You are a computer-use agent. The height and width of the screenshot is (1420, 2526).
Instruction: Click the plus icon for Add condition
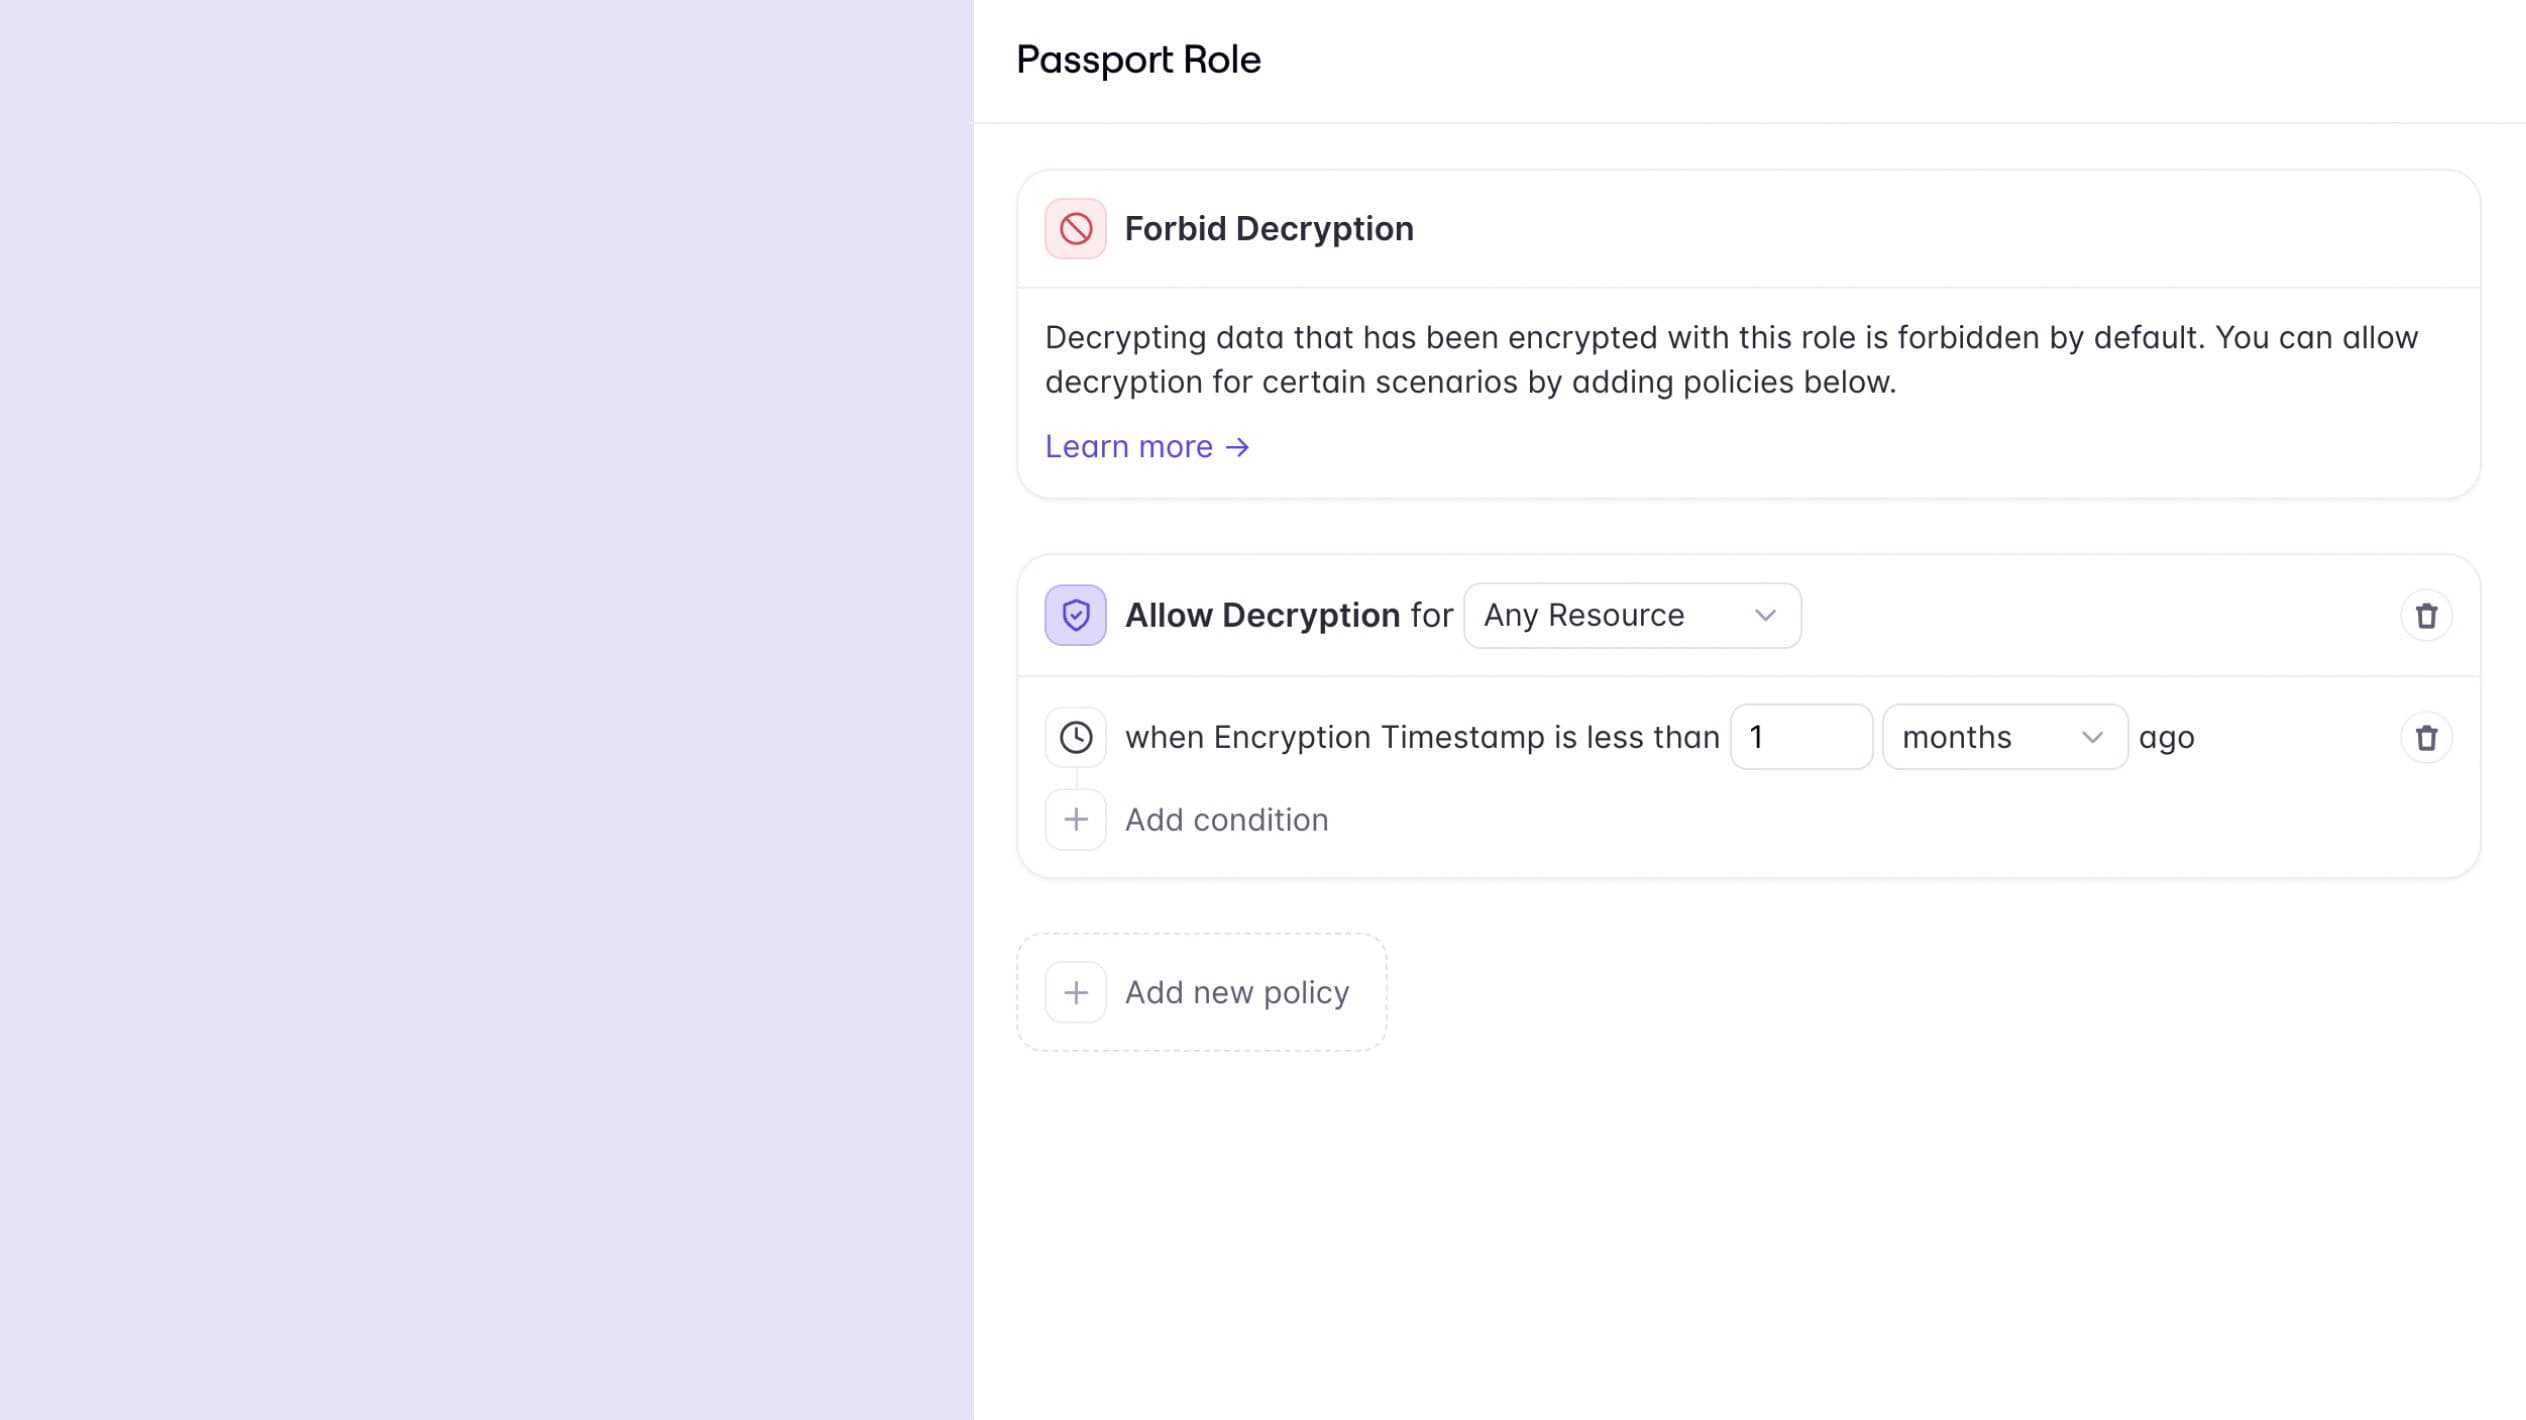click(x=1075, y=820)
